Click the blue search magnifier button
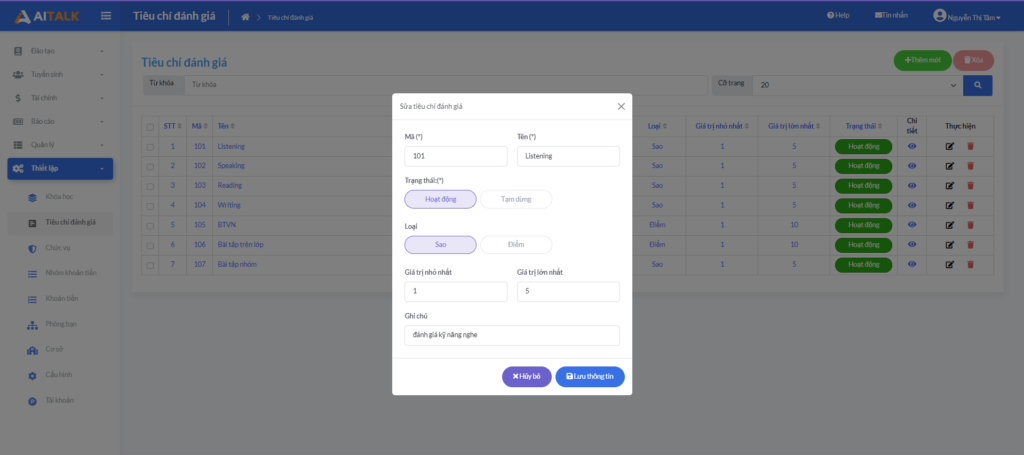1024x455 pixels. coord(978,86)
